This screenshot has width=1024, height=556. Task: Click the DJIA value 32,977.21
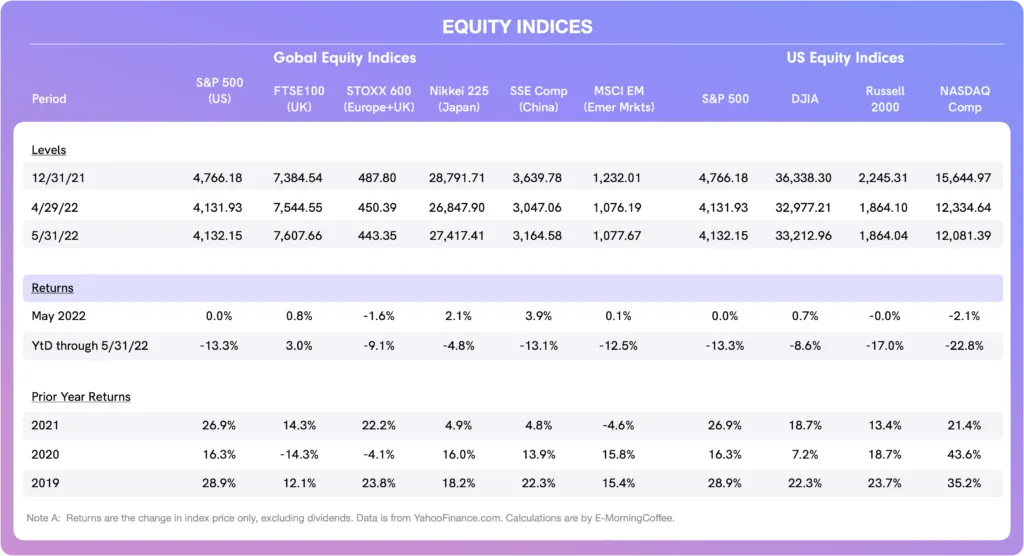click(803, 208)
